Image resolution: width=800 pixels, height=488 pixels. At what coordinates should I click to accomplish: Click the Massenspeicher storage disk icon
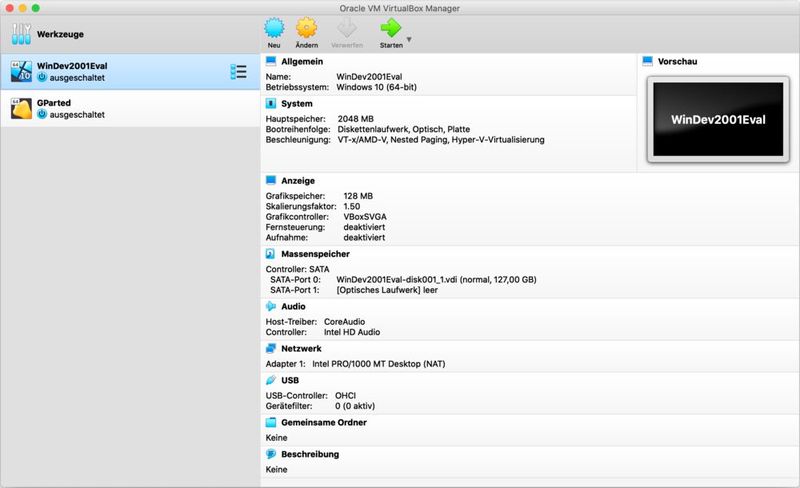(270, 254)
